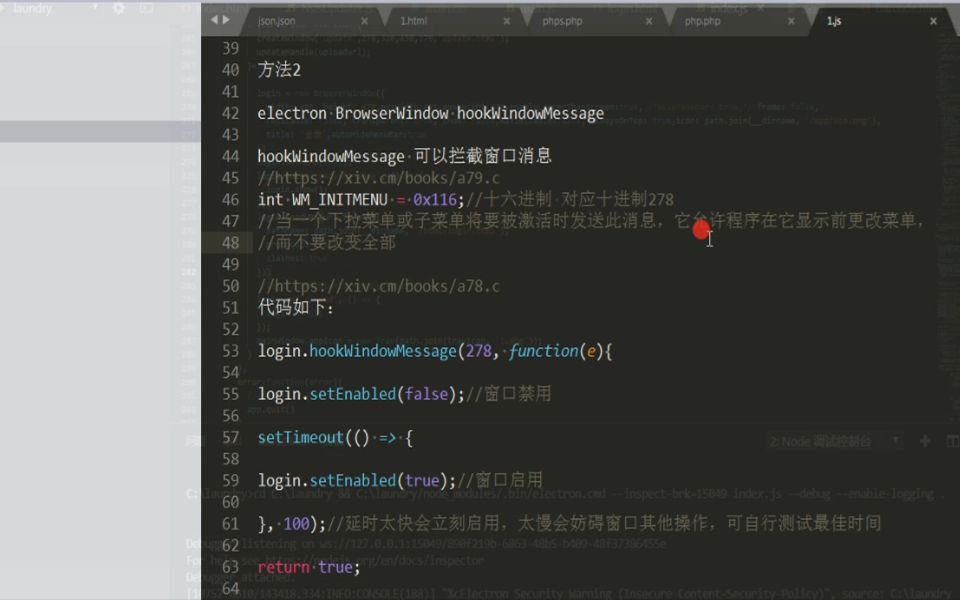The image size is (960, 600).
Task: Close the json.json tab with its X
Action: (x=365, y=20)
